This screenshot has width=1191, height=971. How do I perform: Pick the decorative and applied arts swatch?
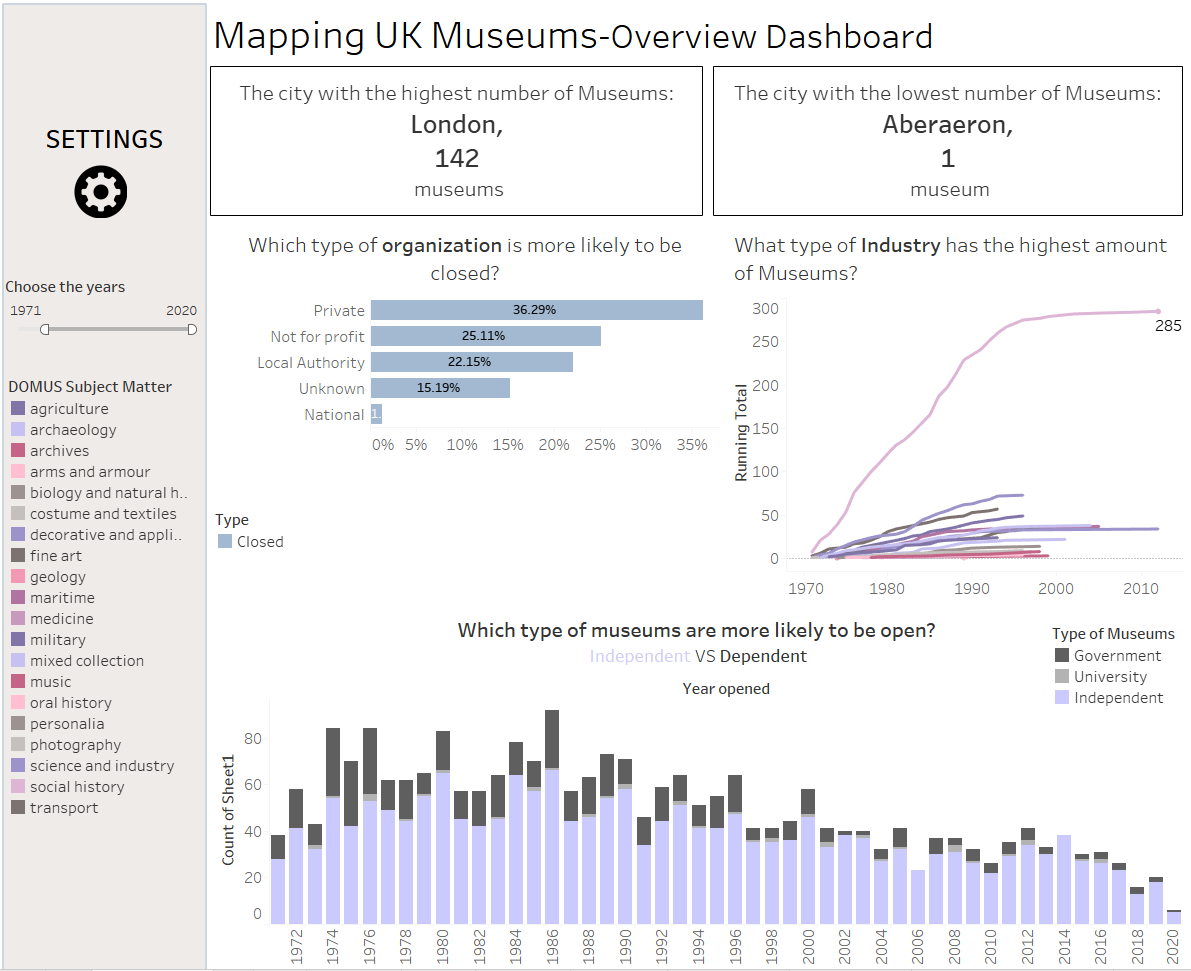pos(18,535)
